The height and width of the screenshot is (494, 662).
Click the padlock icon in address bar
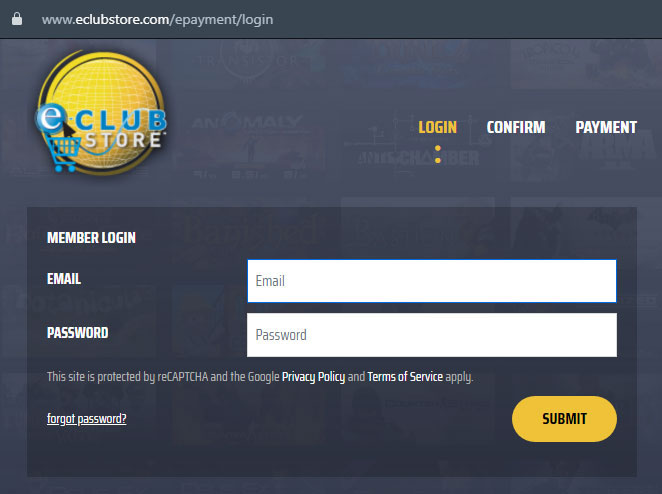point(17,19)
